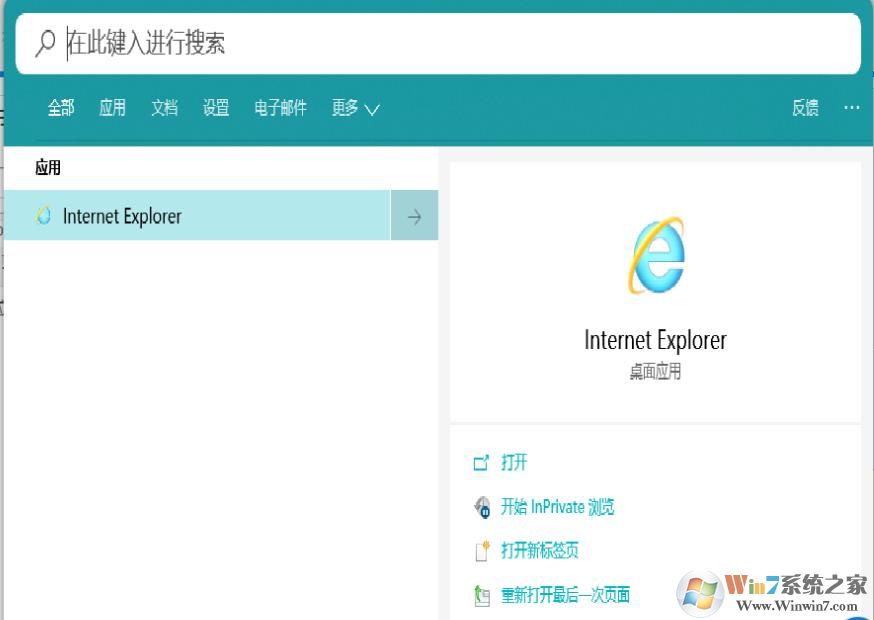
Task: Click the 打开 open action
Action: (513, 462)
